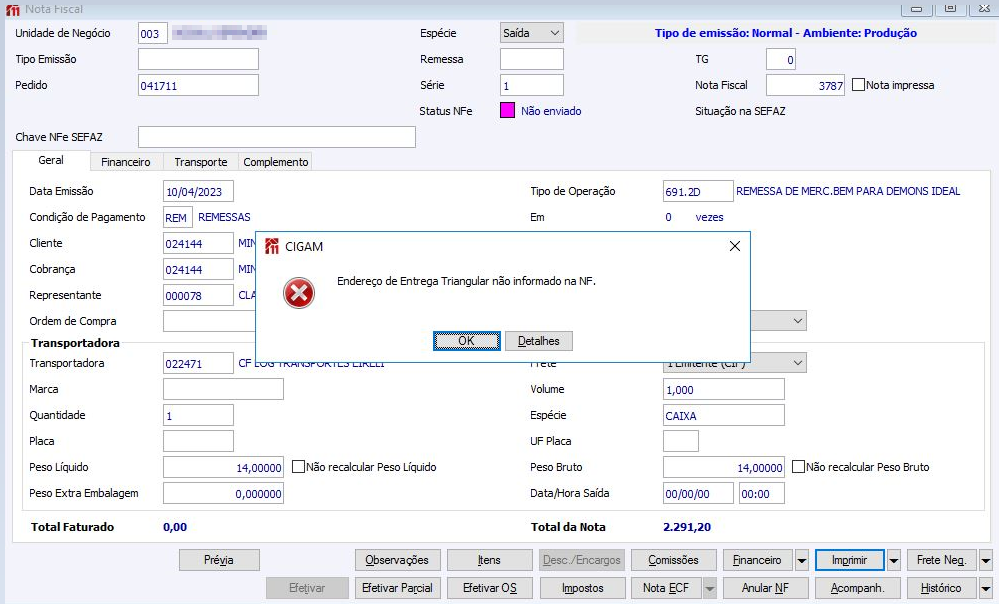The width and height of the screenshot is (999, 604).
Task: Focus the Chave NFe SEFAZ field
Action: (x=277, y=137)
